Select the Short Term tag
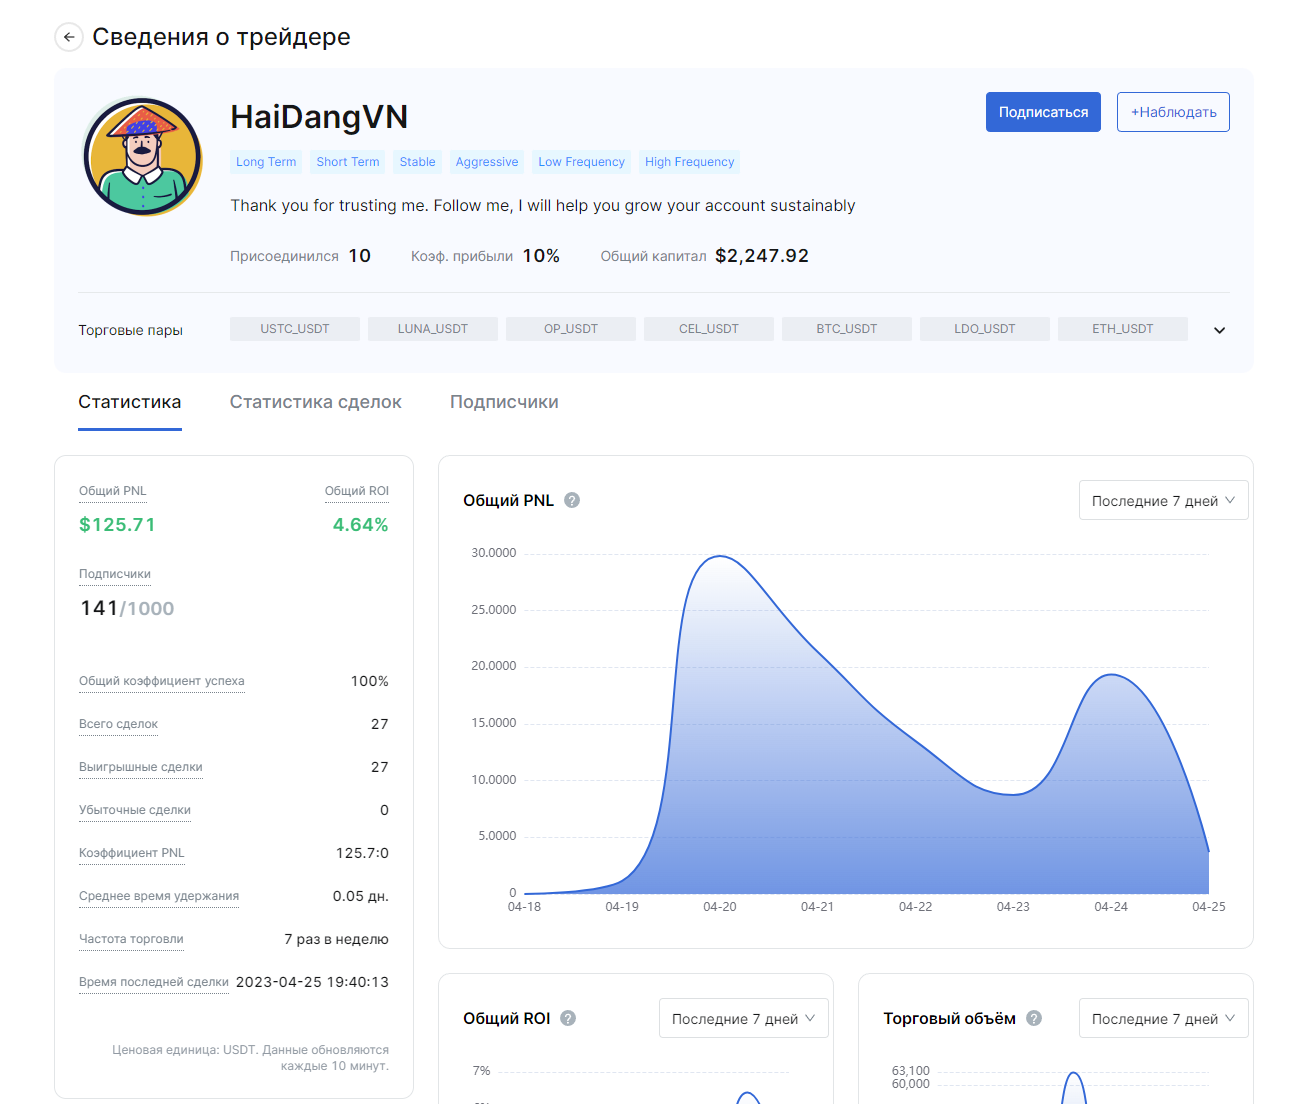 [348, 162]
